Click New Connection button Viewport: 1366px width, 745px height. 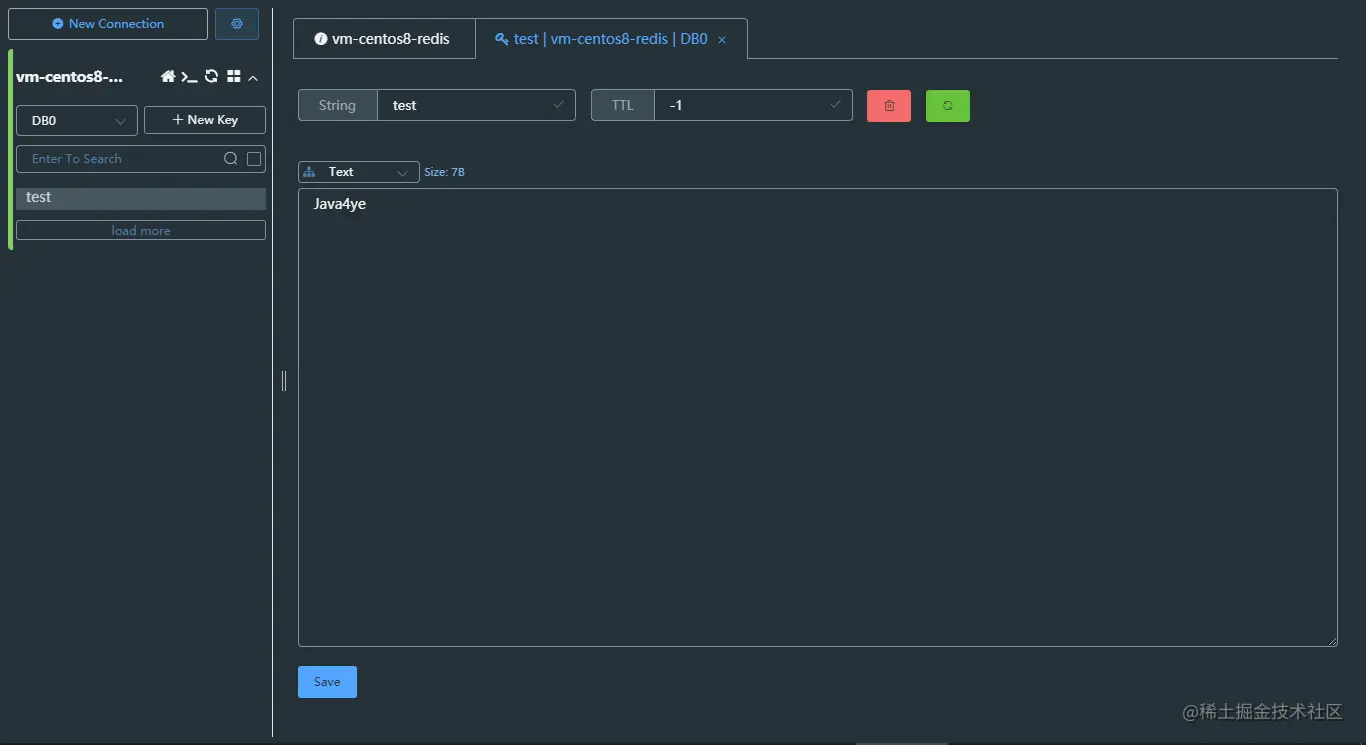point(108,24)
